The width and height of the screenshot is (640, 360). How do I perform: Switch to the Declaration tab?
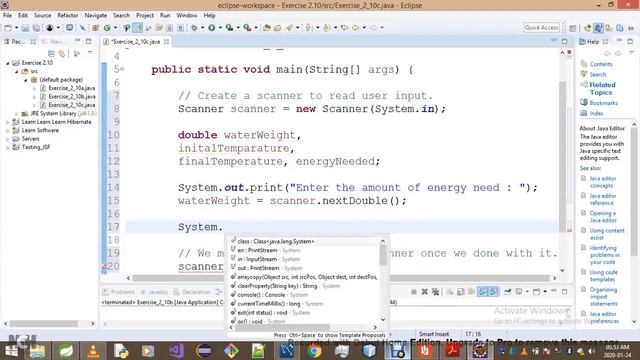(x=192, y=292)
